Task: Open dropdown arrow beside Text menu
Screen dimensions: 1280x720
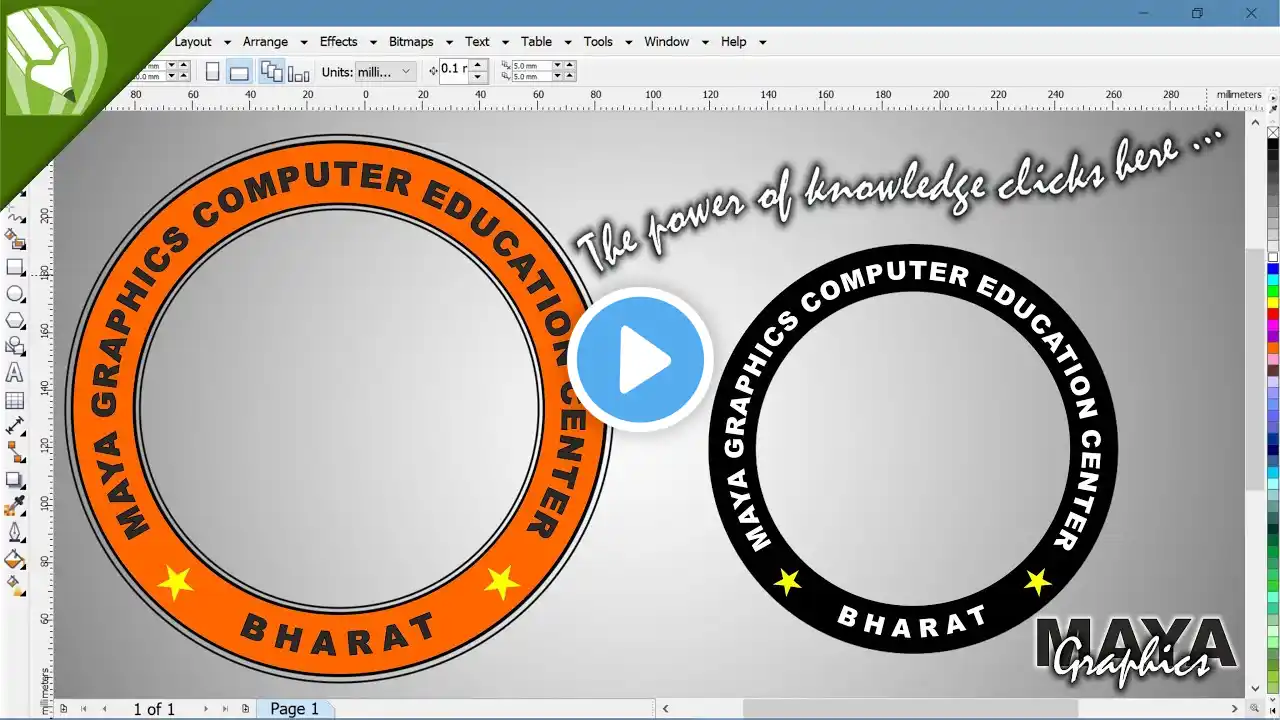Action: 505,42
